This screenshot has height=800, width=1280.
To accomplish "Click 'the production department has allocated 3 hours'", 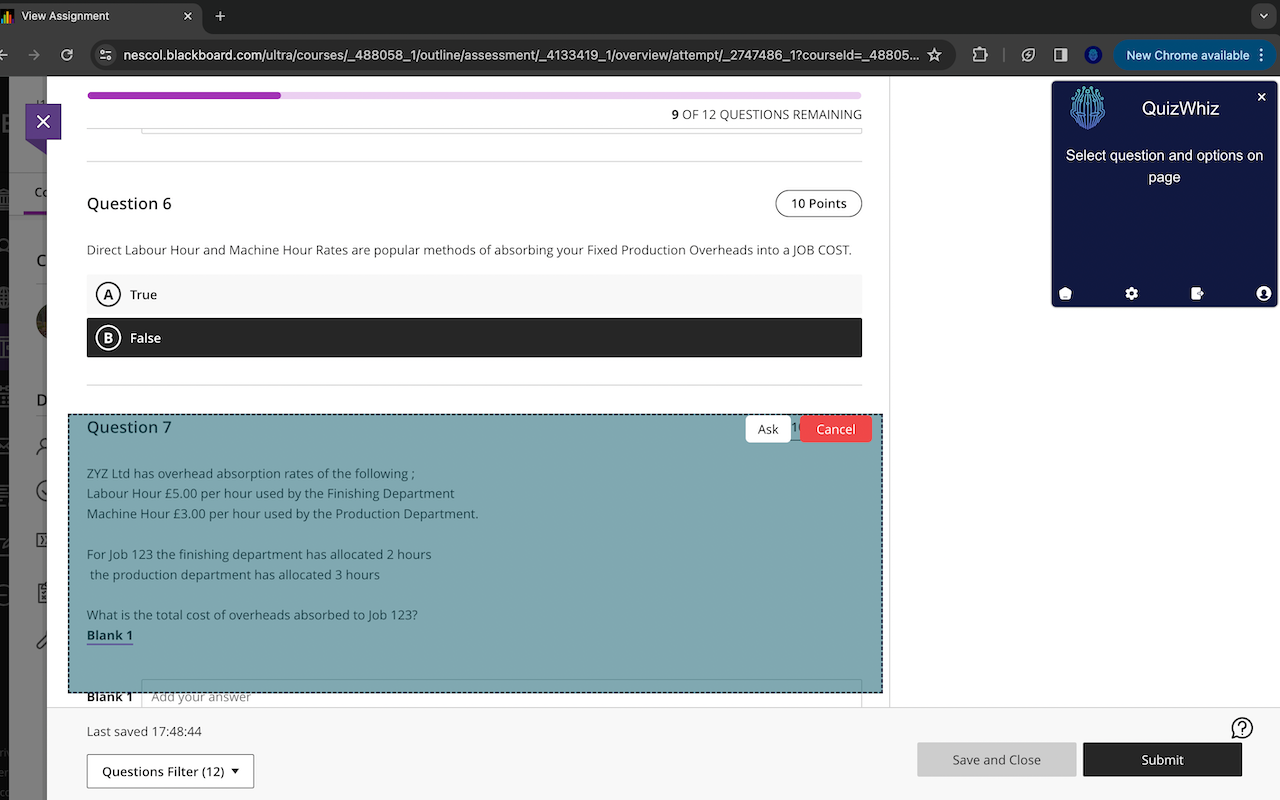I will pos(235,575).
